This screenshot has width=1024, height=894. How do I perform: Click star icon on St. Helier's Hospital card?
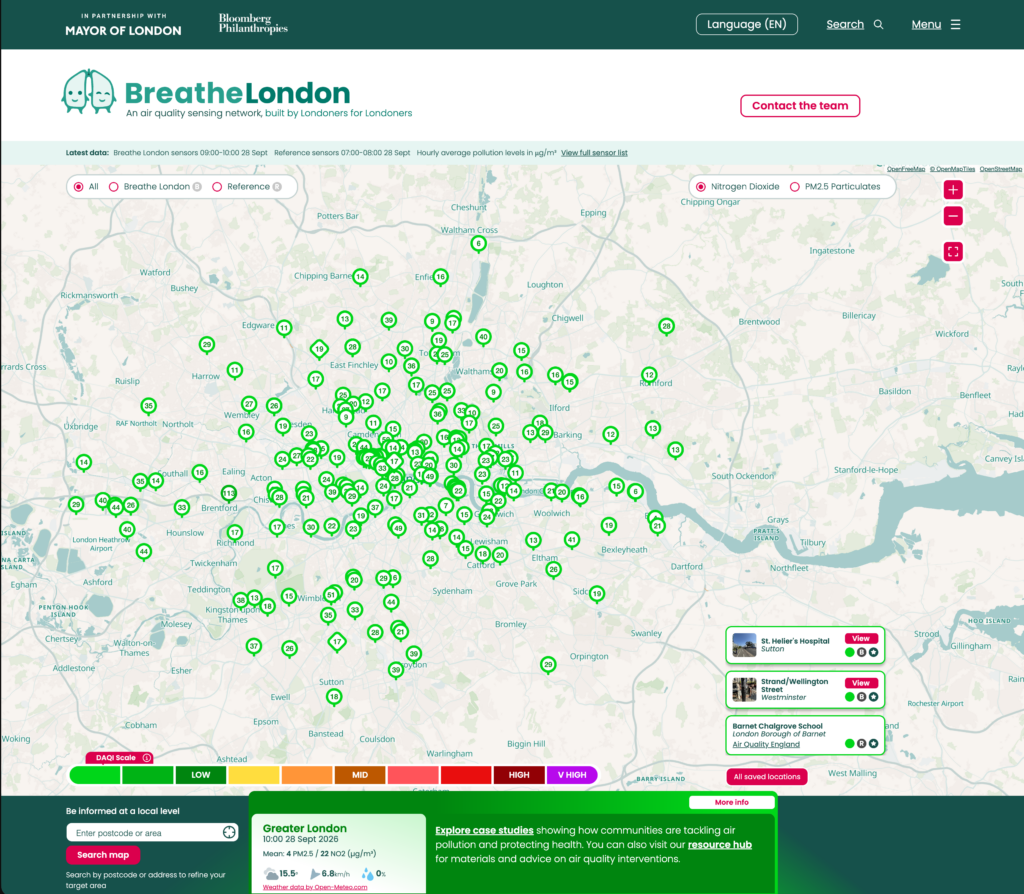[x=873, y=652]
